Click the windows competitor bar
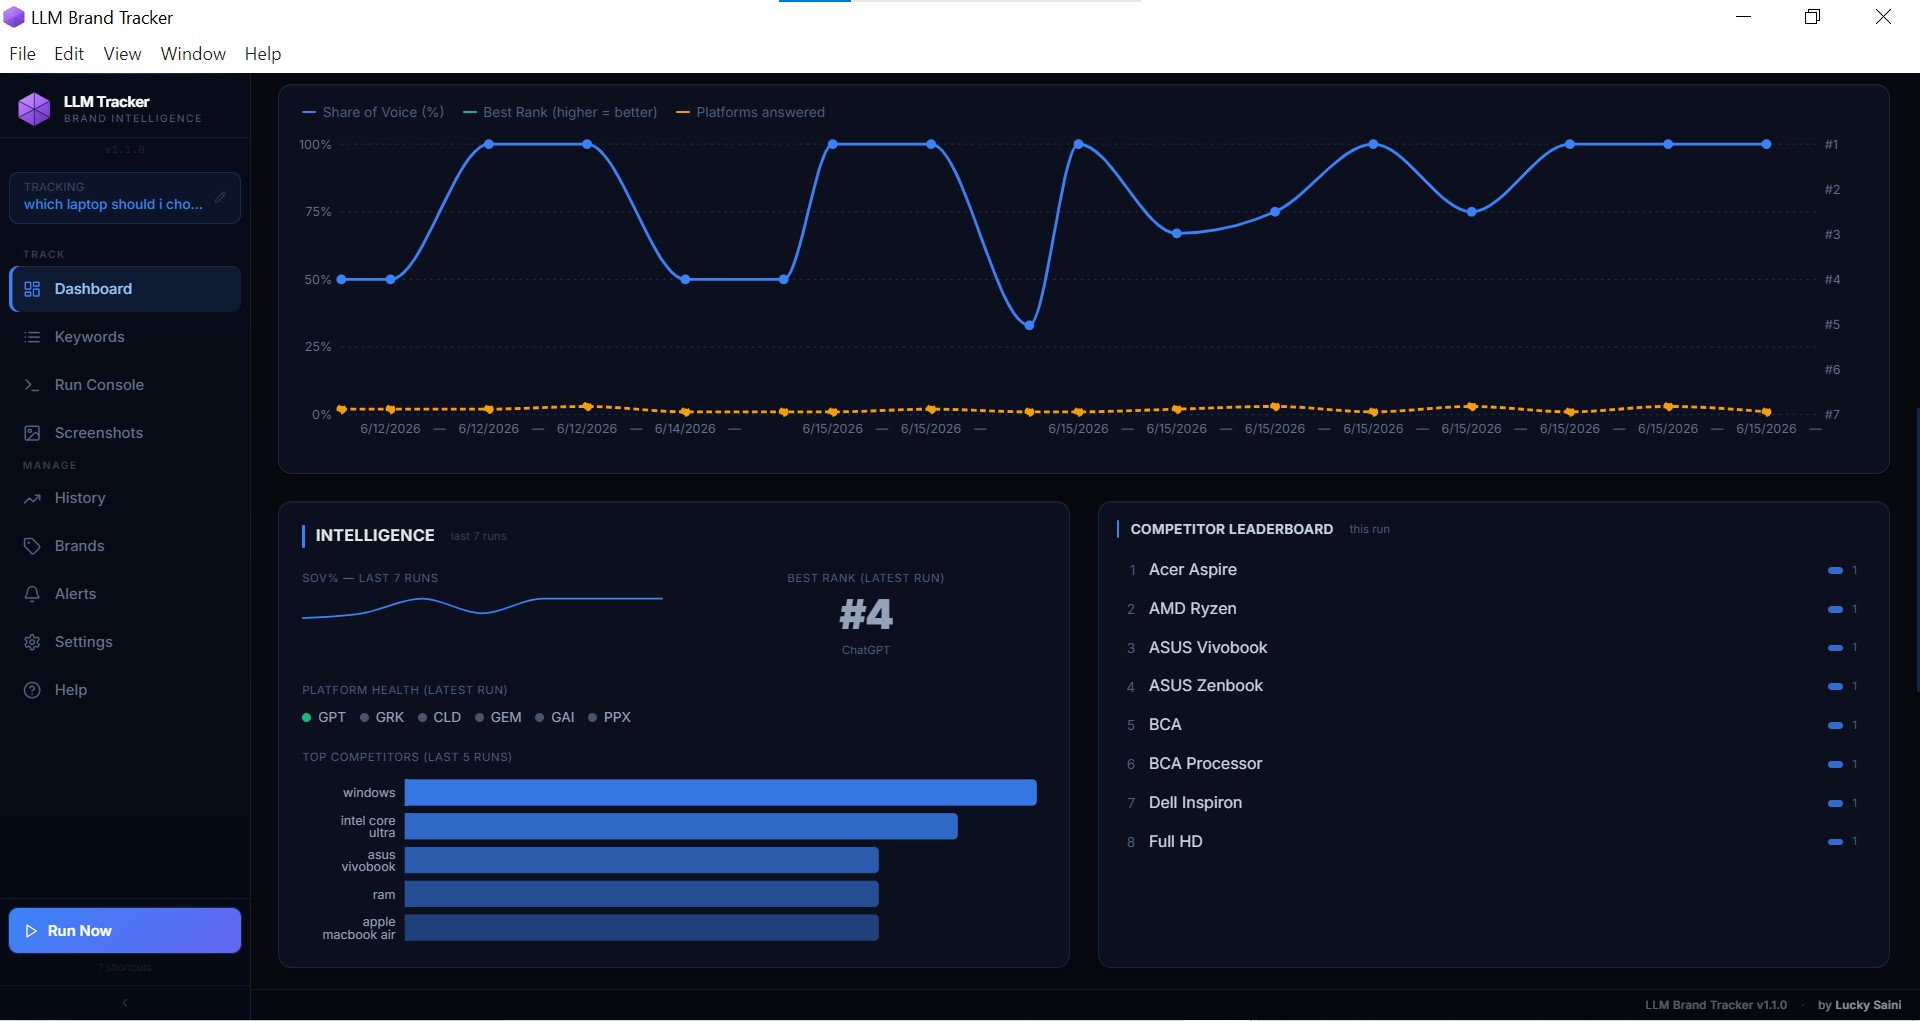This screenshot has width=1920, height=1021. 721,793
